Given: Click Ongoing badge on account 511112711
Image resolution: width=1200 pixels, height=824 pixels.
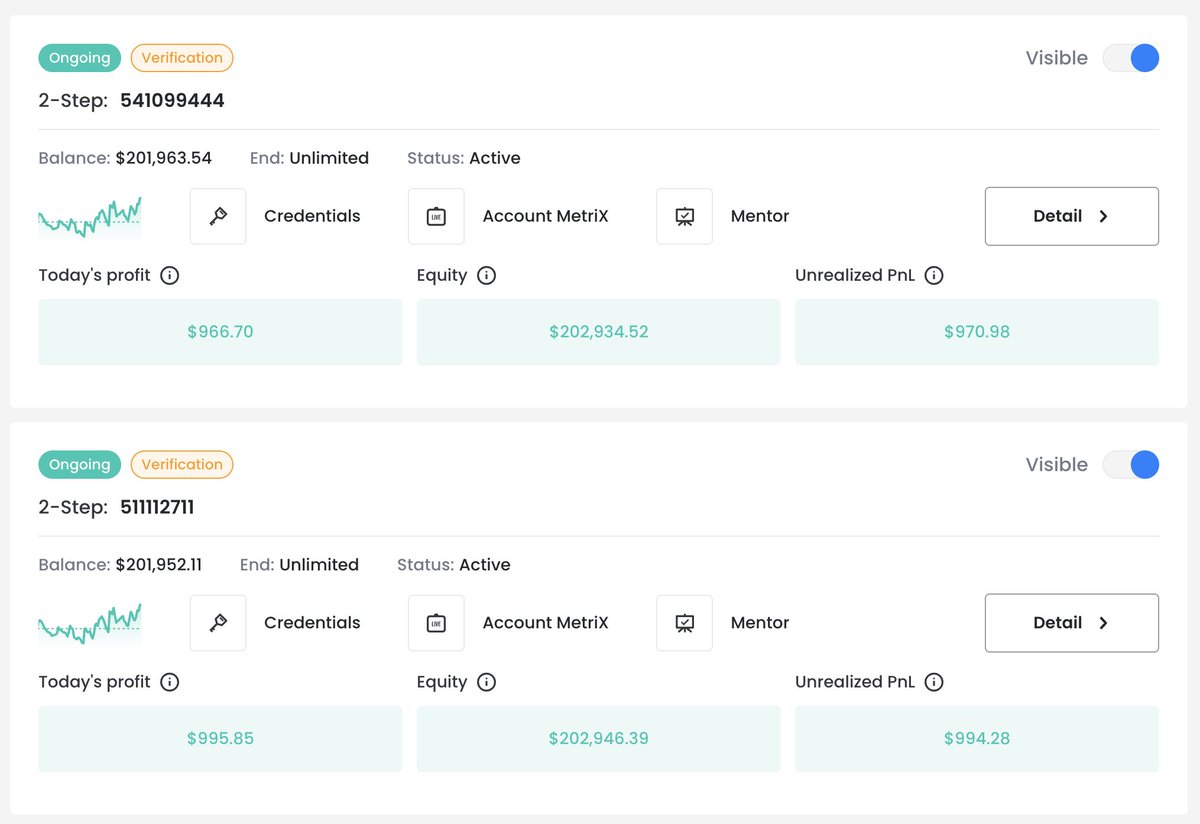Looking at the screenshot, I should [80, 465].
